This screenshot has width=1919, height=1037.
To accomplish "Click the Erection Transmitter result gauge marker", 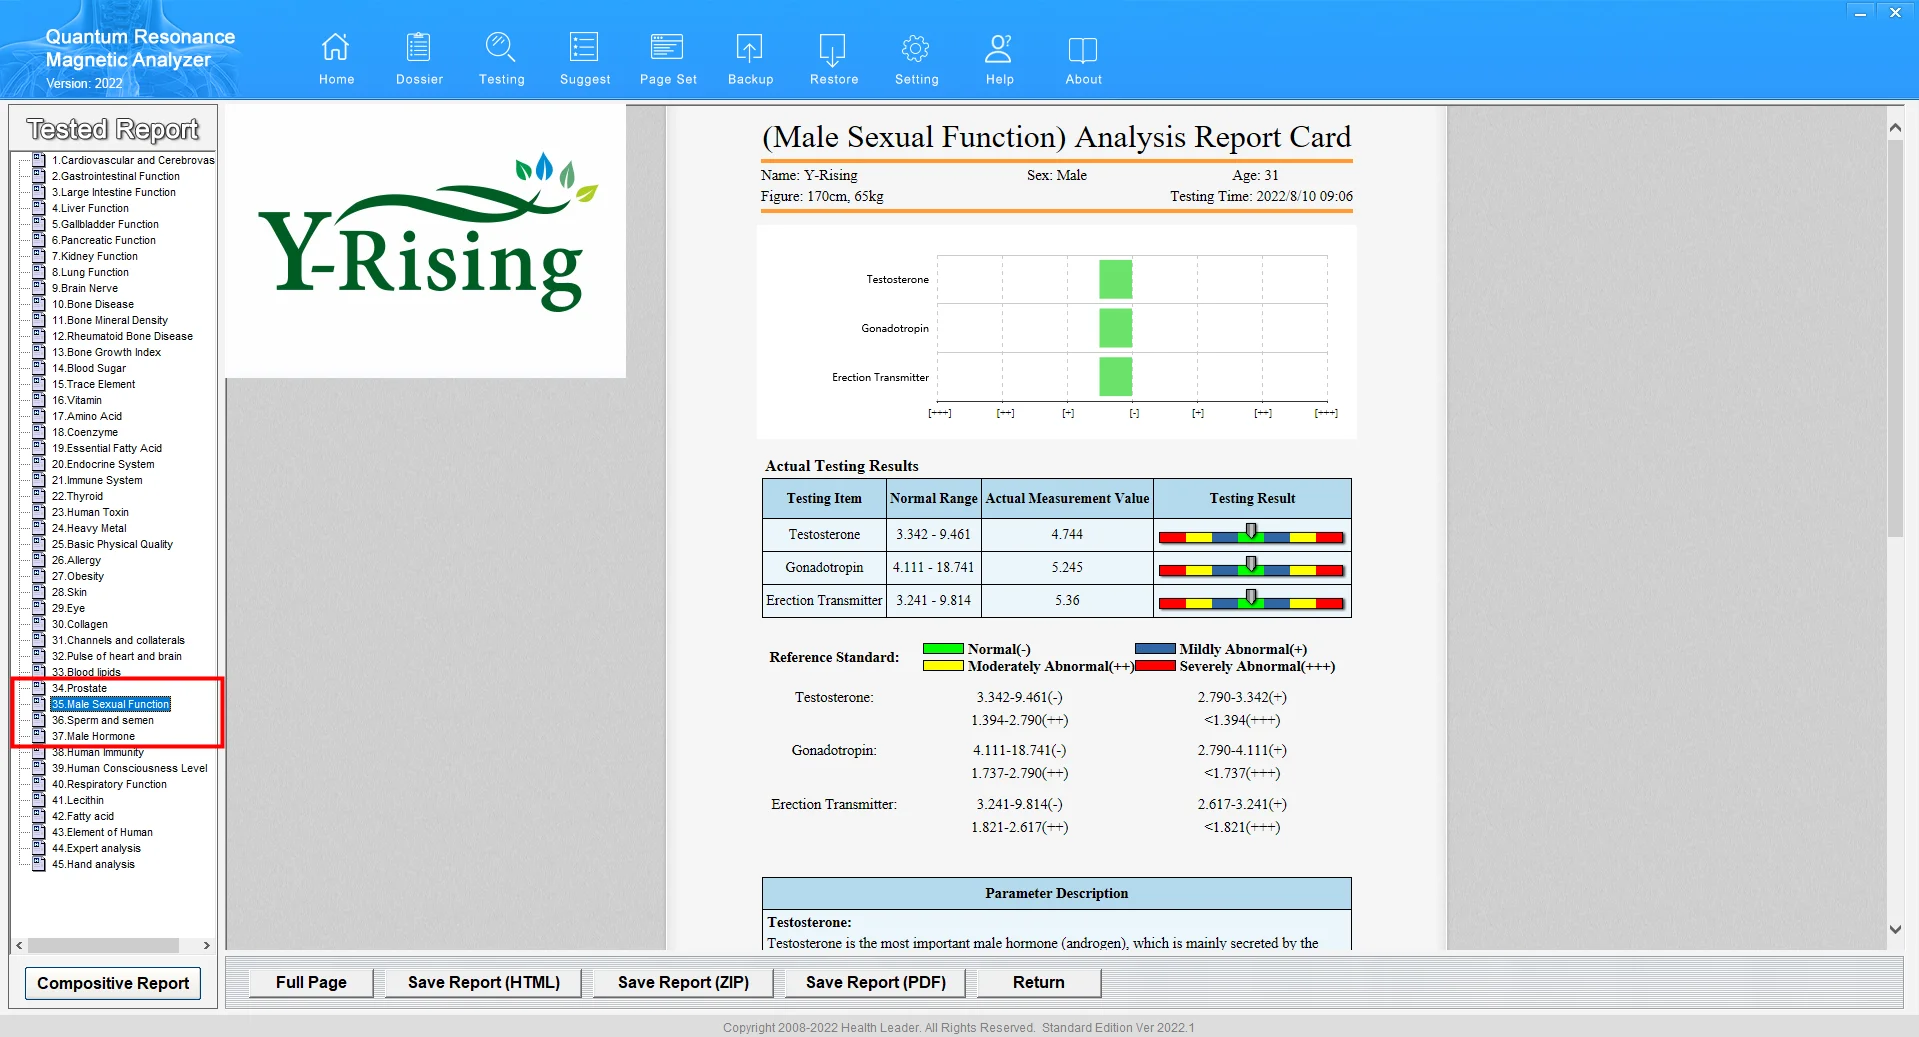I will pyautogui.click(x=1251, y=597).
